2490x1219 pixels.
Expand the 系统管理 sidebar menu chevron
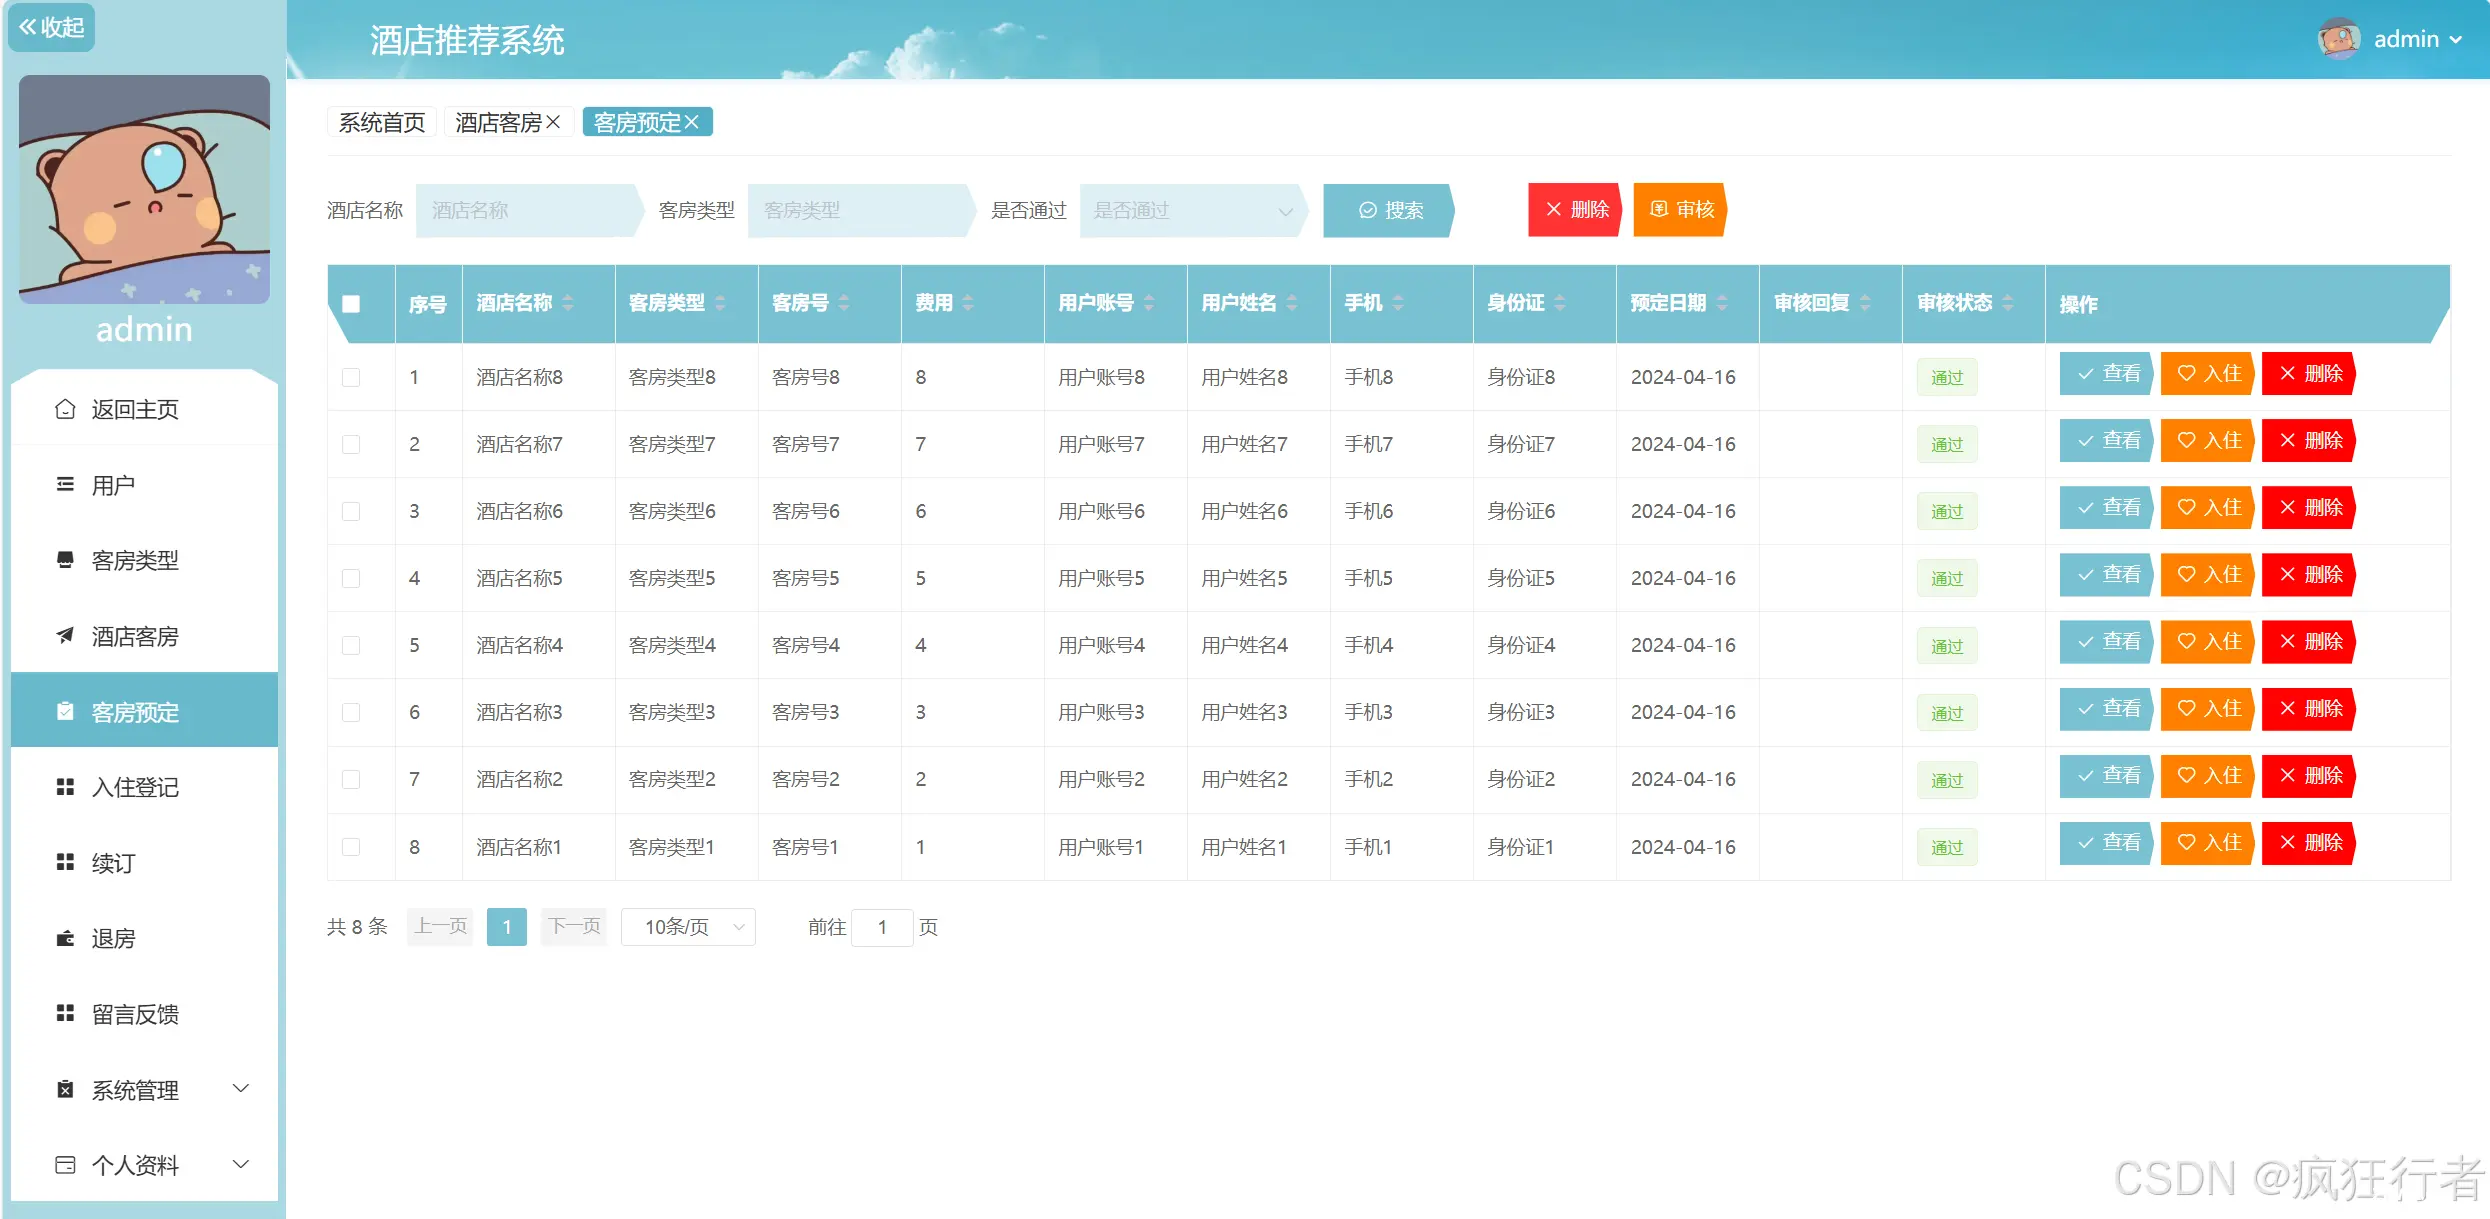241,1088
